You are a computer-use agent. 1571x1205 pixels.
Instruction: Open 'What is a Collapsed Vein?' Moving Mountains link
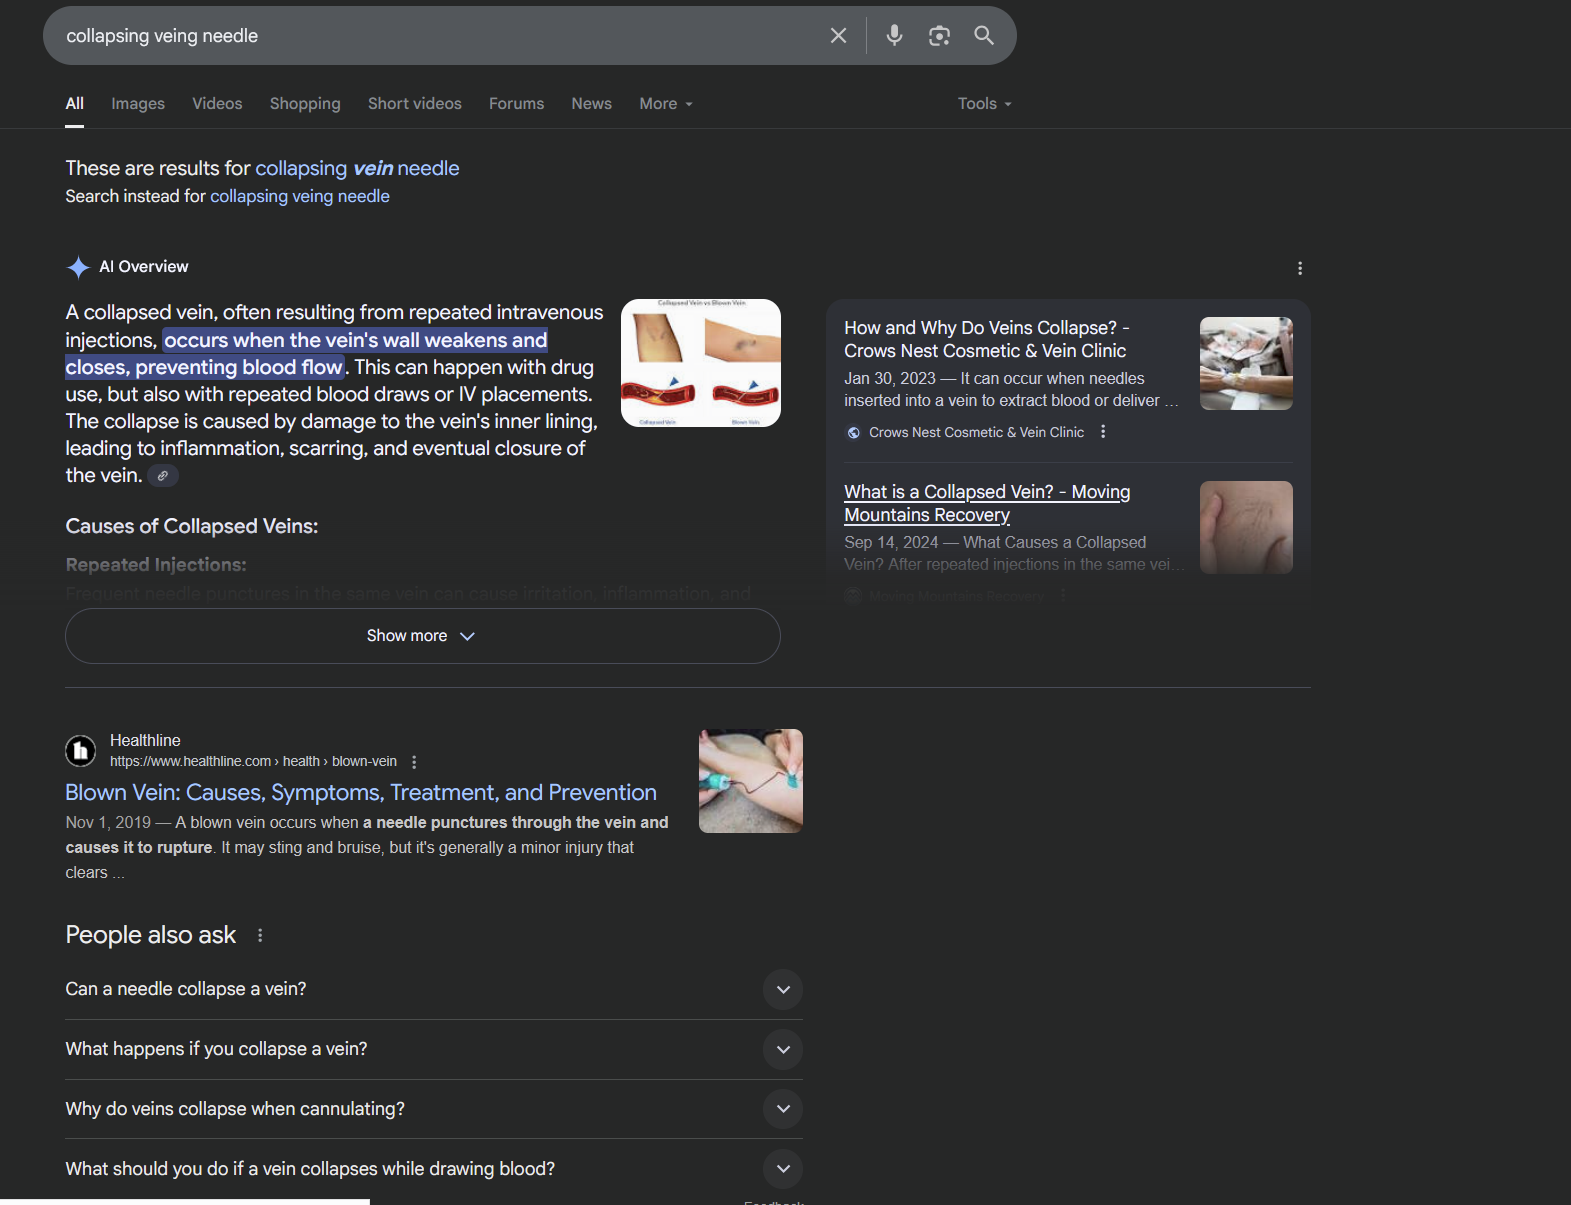tap(987, 503)
